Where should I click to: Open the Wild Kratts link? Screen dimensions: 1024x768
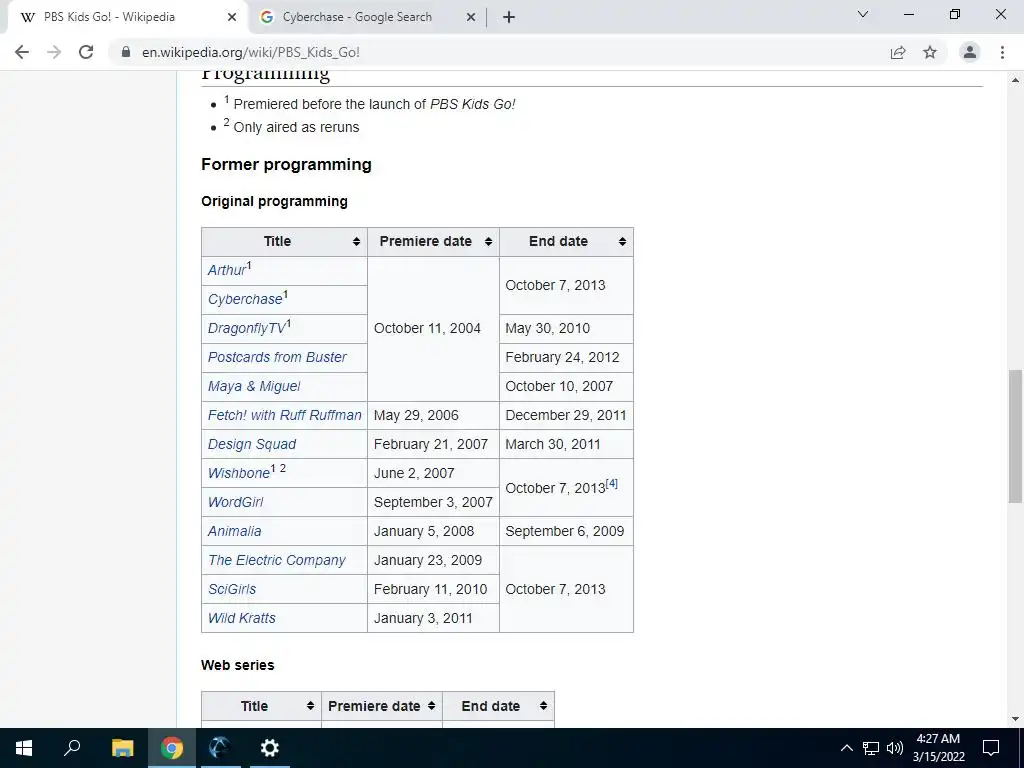(x=242, y=618)
